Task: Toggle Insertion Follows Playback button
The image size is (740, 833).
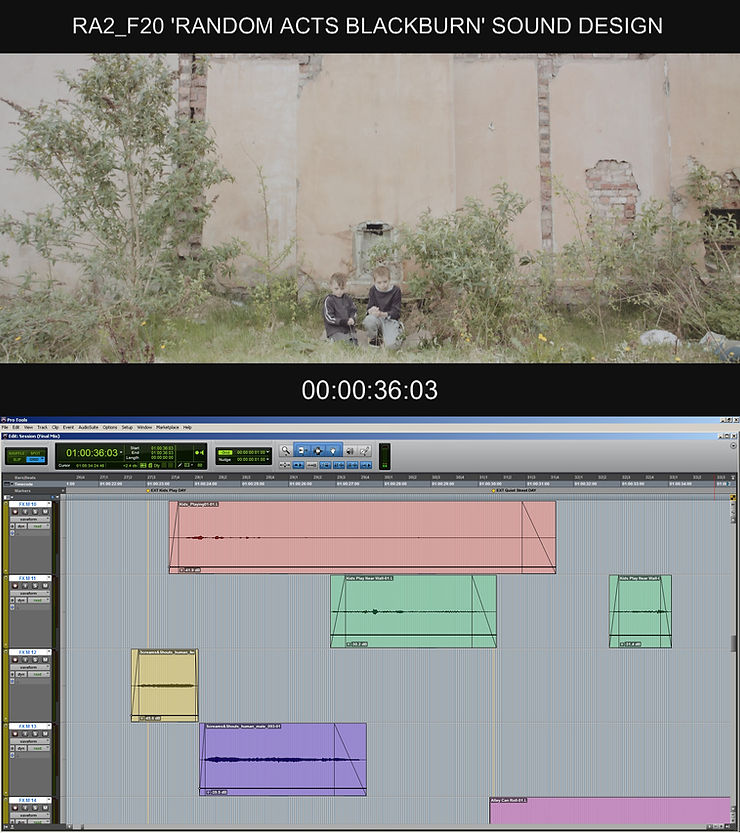Action: click(x=366, y=465)
